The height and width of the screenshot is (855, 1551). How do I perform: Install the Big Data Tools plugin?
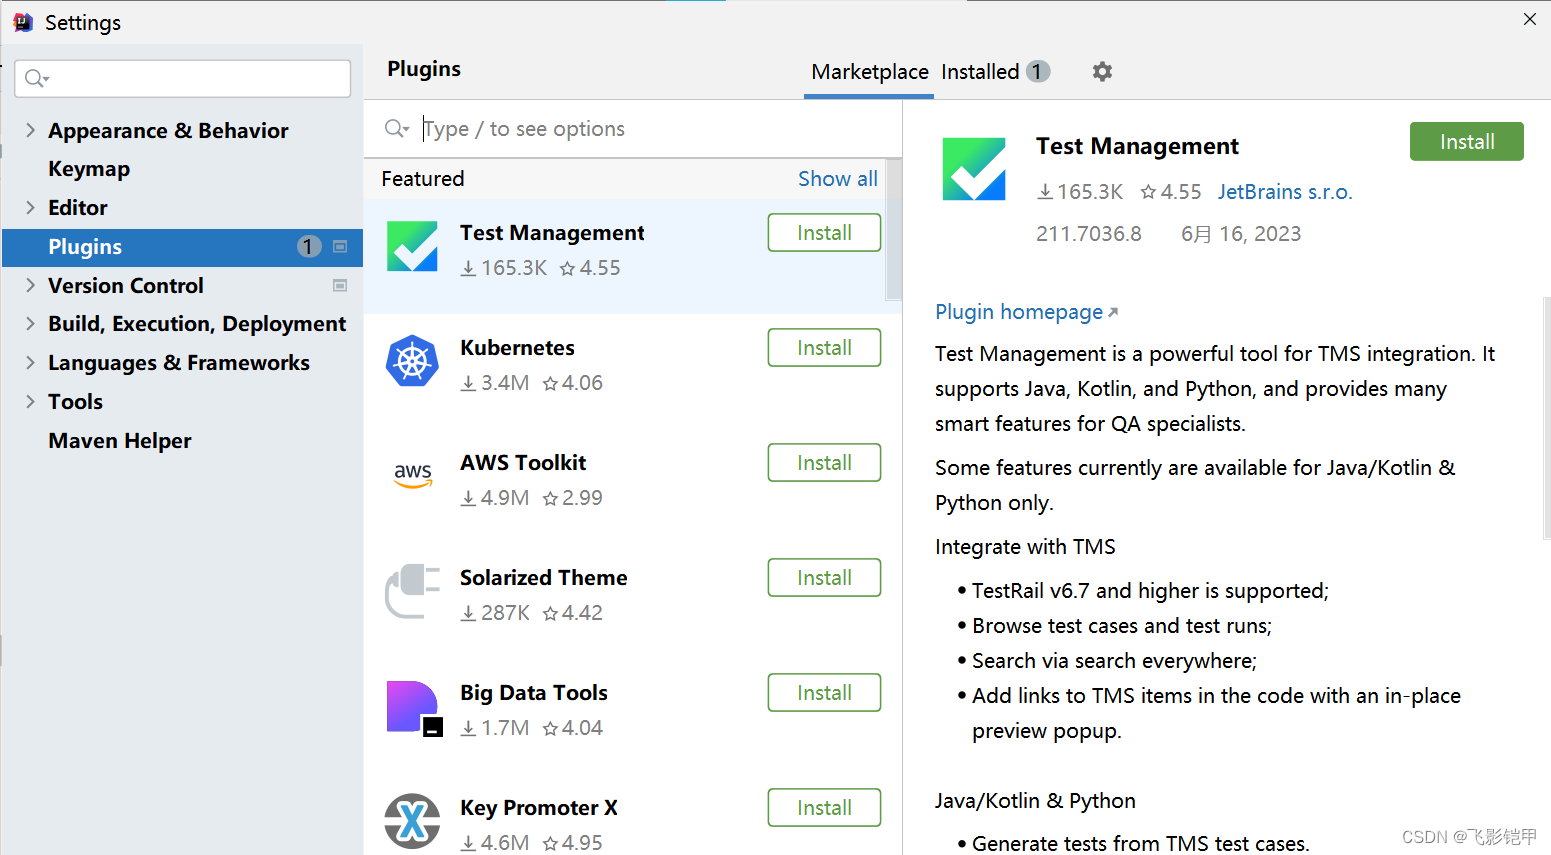click(x=824, y=693)
